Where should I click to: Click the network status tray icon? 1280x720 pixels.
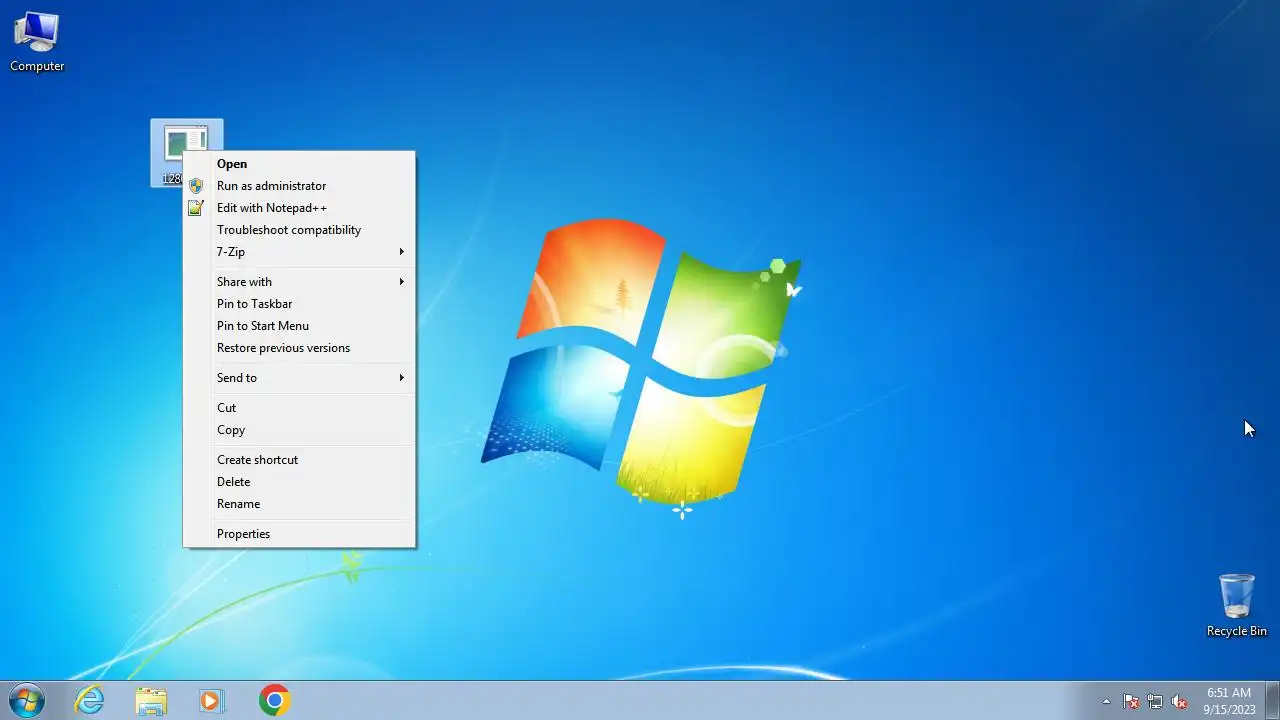tap(1155, 701)
